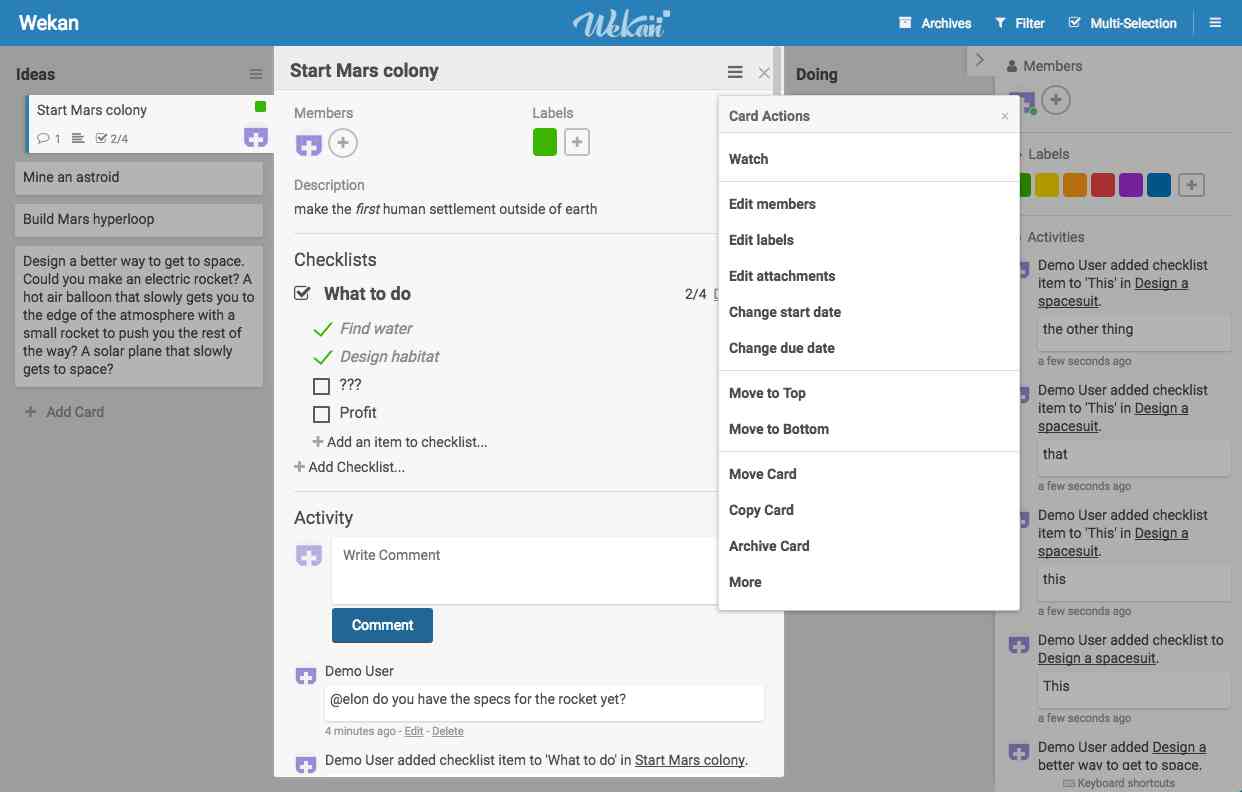Image resolution: width=1242 pixels, height=792 pixels.
Task: Click the Wekan logo in the header
Action: 621,22
